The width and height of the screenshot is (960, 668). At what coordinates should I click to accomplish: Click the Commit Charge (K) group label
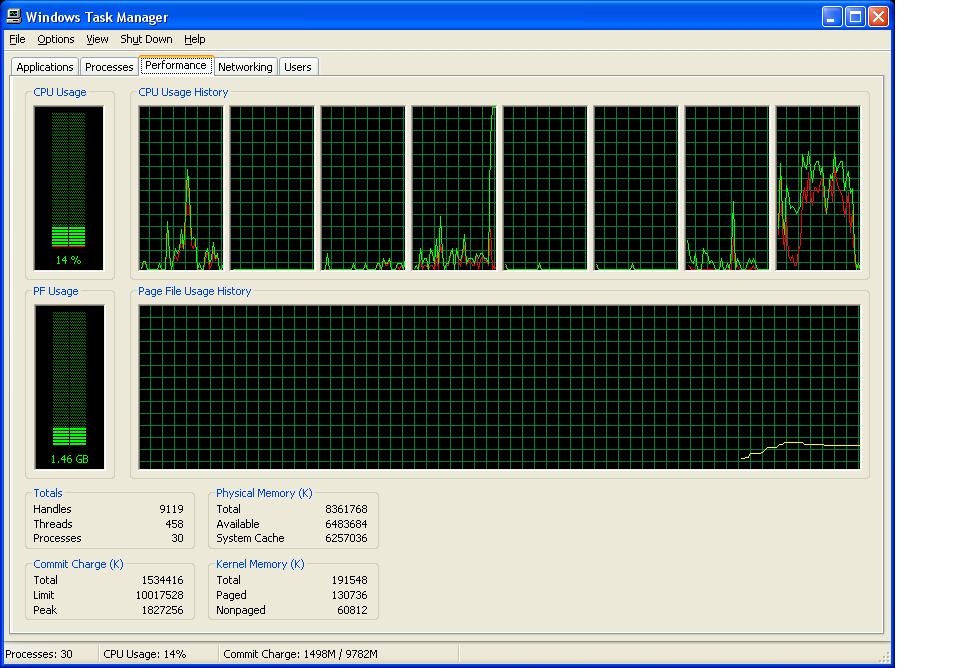78,565
